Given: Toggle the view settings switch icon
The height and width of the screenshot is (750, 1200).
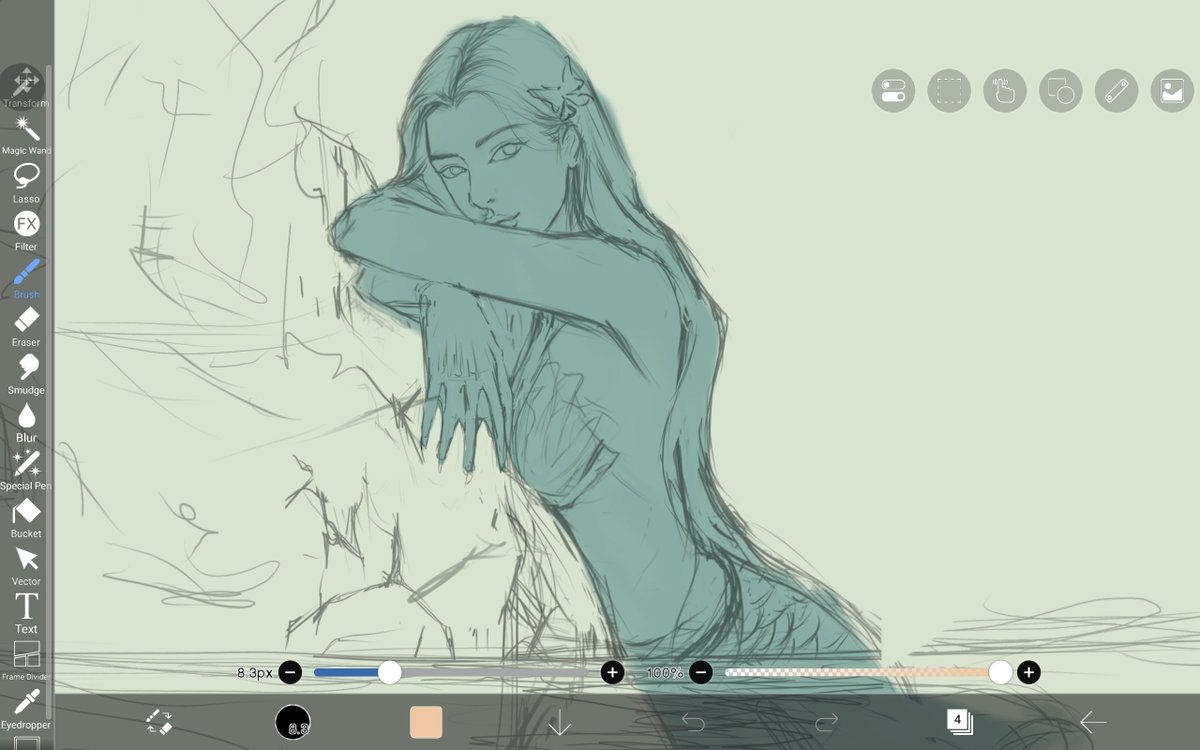Looking at the screenshot, I should click(x=893, y=91).
